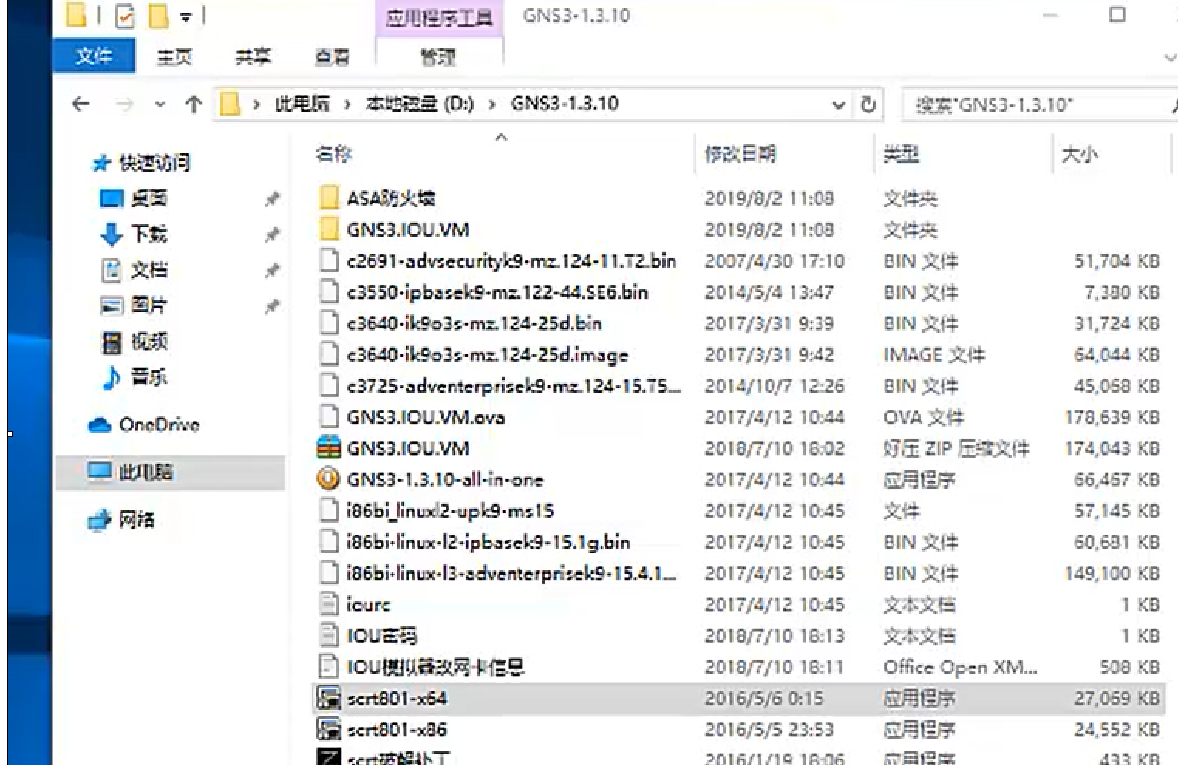Select the GNS3.IOU.VM folder icon

coord(328,229)
